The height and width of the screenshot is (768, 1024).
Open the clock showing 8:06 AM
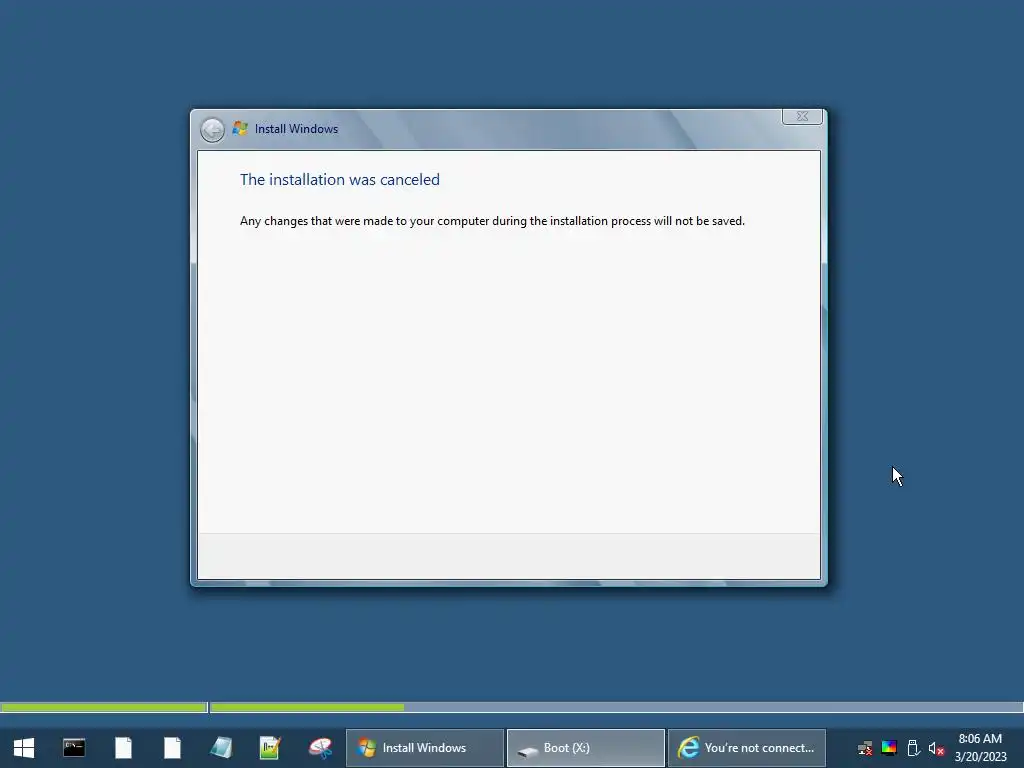click(x=980, y=748)
